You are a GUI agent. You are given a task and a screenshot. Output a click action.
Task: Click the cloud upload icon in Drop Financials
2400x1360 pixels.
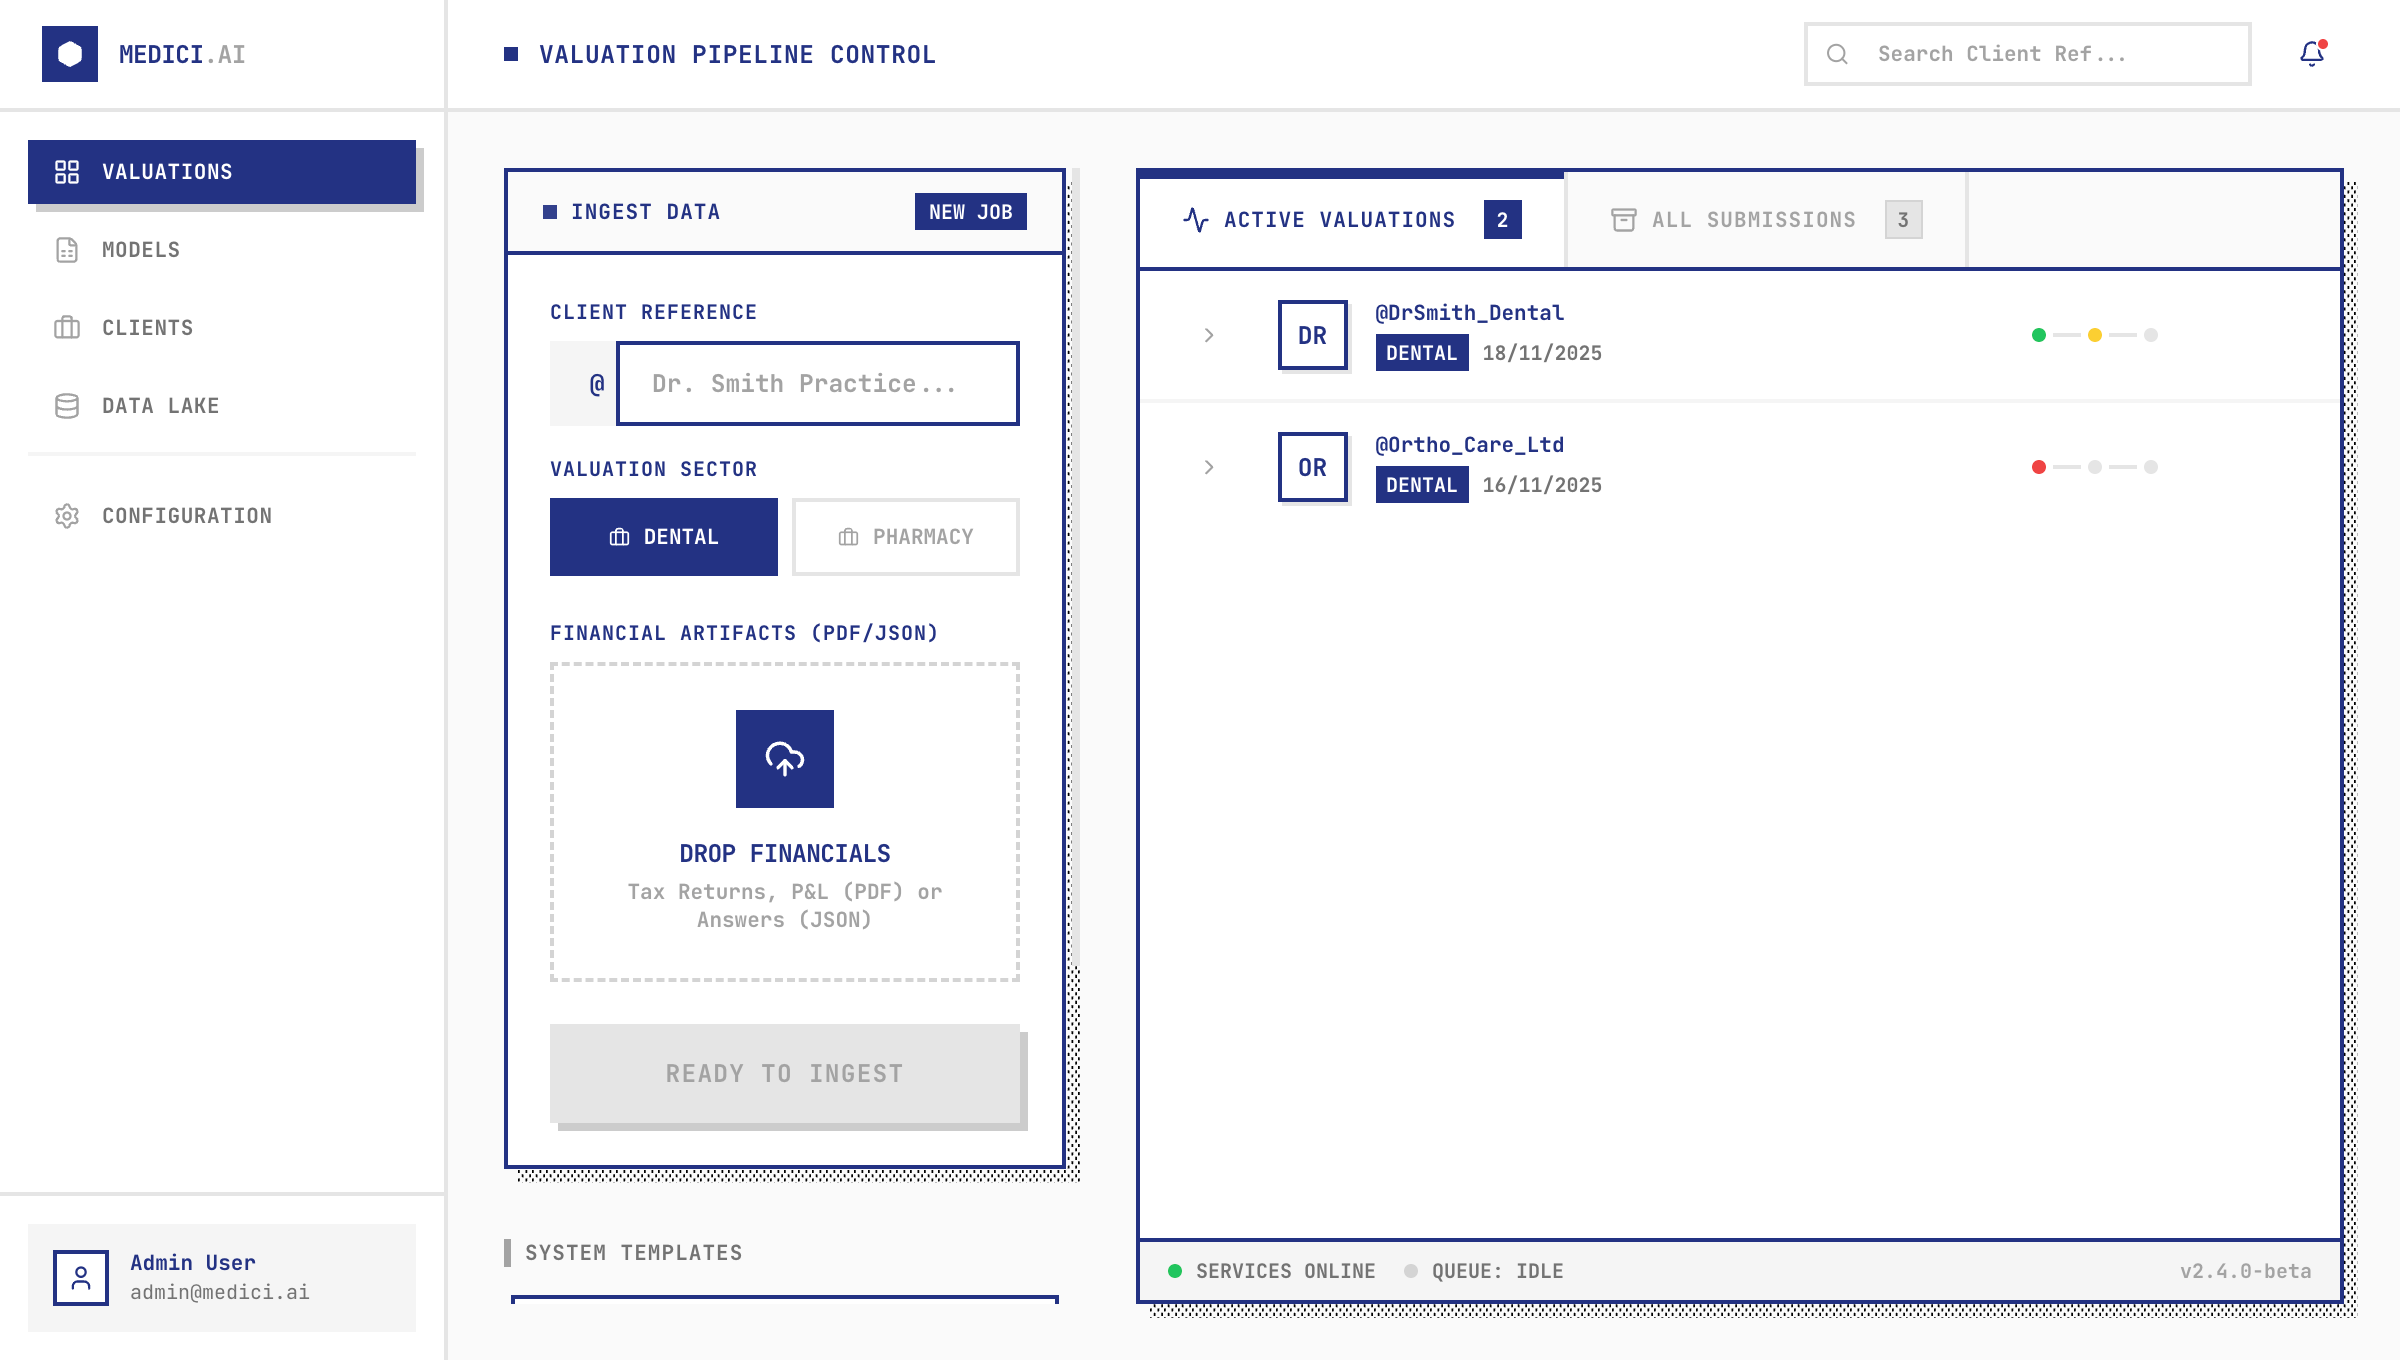tap(784, 759)
